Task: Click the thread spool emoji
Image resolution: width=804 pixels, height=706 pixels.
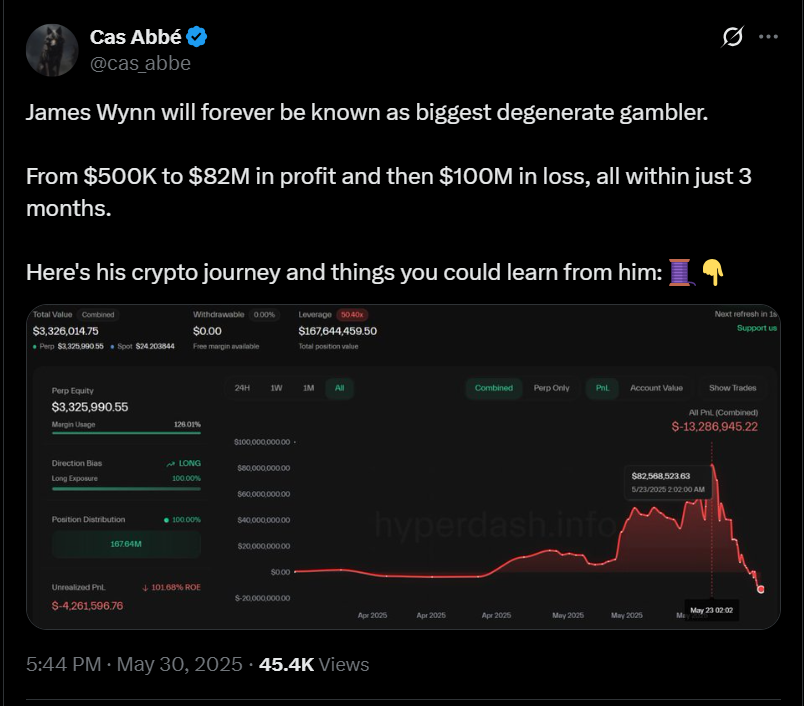Action: click(681, 272)
